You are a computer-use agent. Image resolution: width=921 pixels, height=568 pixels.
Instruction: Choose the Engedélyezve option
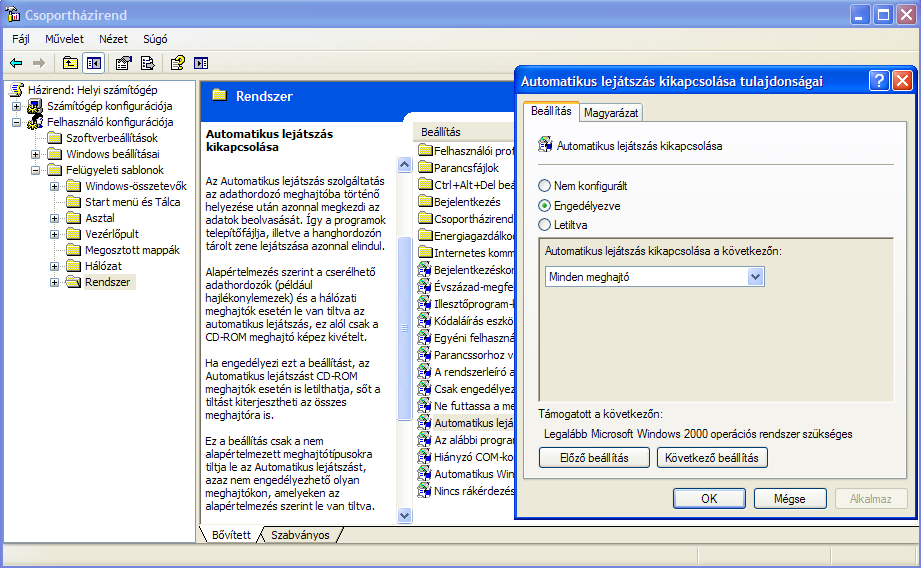click(544, 205)
